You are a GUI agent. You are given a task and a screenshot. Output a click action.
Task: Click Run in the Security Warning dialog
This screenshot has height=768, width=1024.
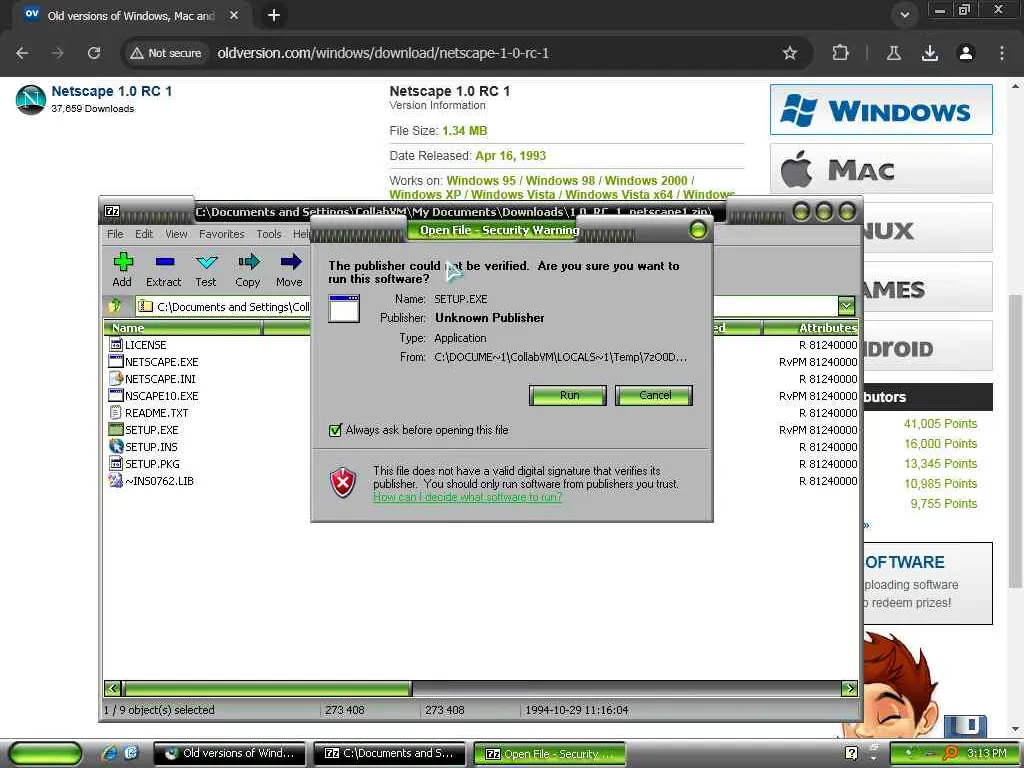pos(568,395)
